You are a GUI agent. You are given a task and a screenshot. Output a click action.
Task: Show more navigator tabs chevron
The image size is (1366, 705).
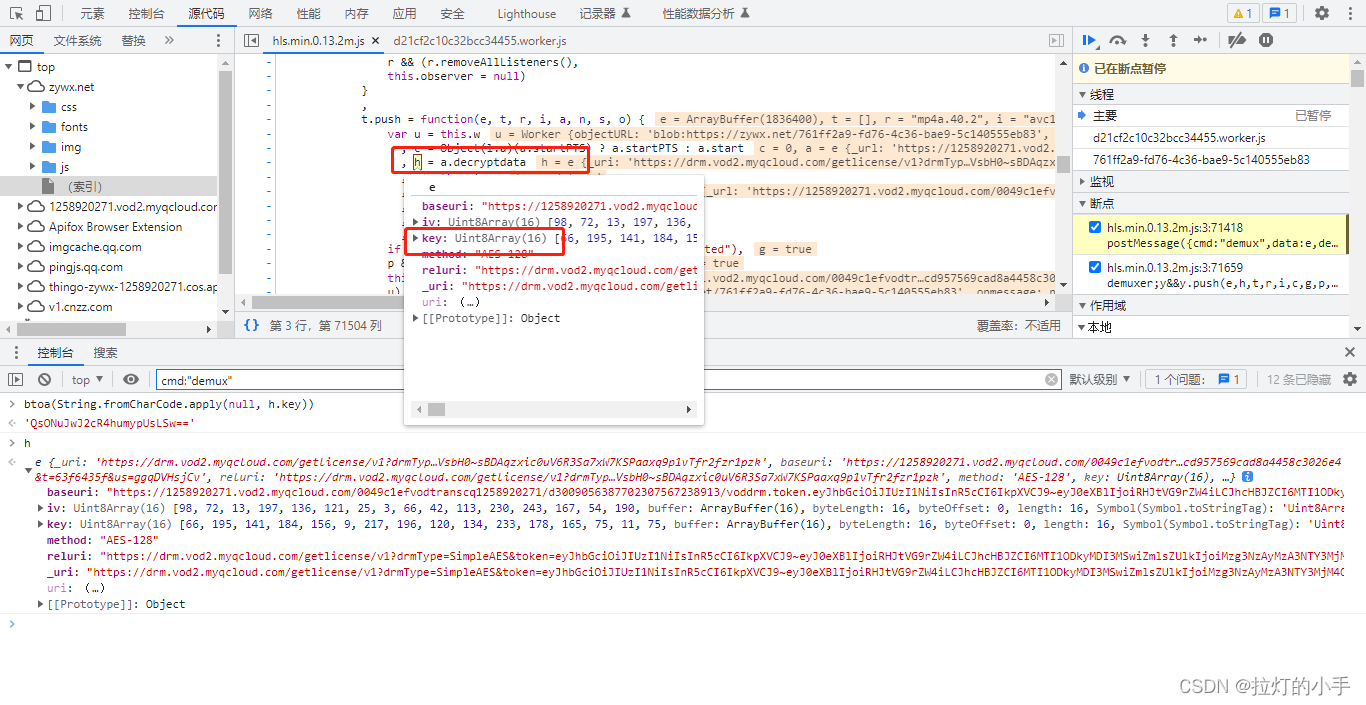tap(169, 40)
